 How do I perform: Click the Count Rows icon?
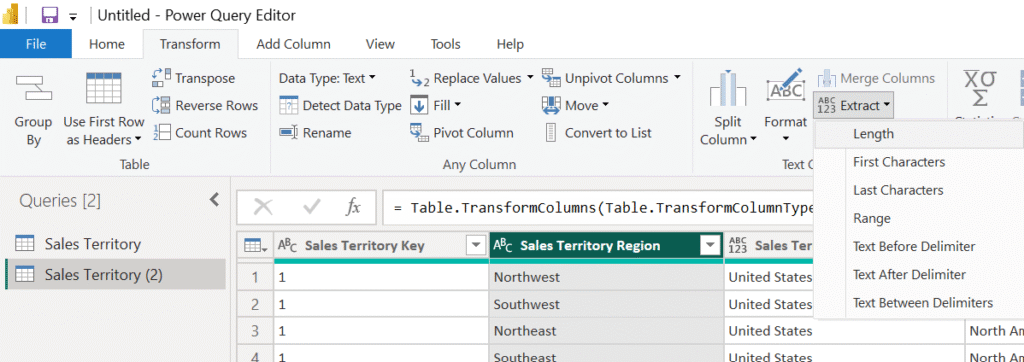161,133
